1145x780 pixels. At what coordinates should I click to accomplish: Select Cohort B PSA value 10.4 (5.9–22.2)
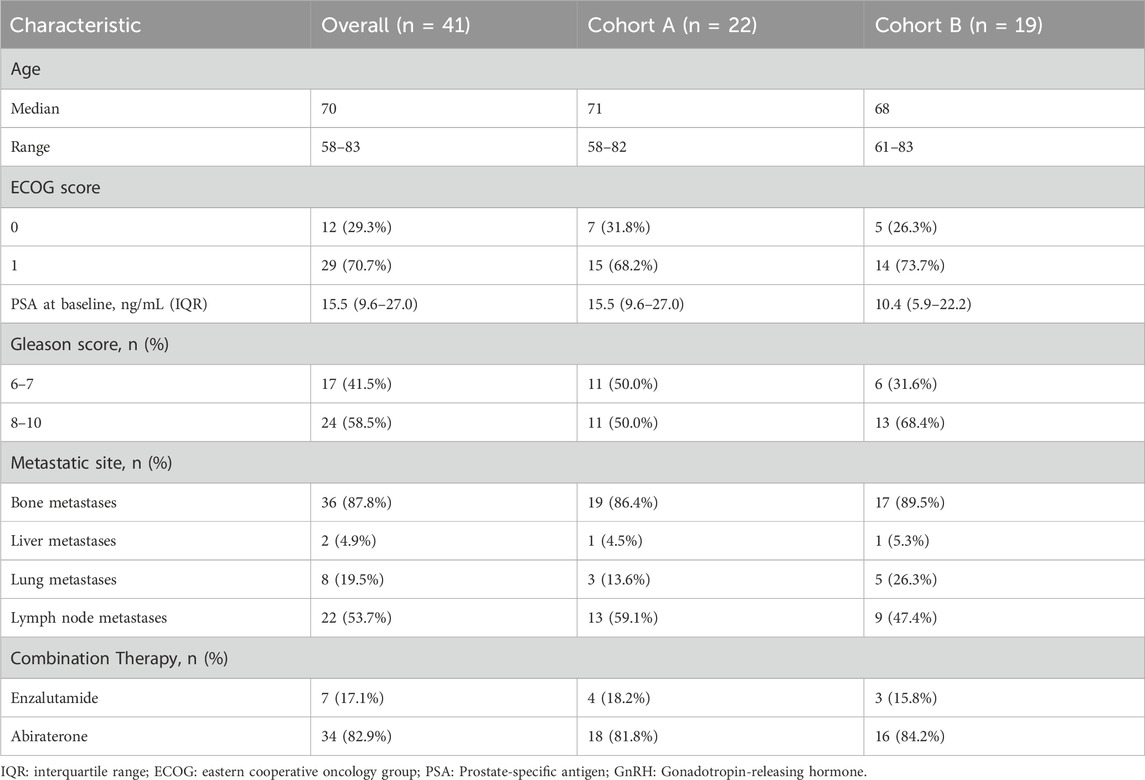point(923,304)
